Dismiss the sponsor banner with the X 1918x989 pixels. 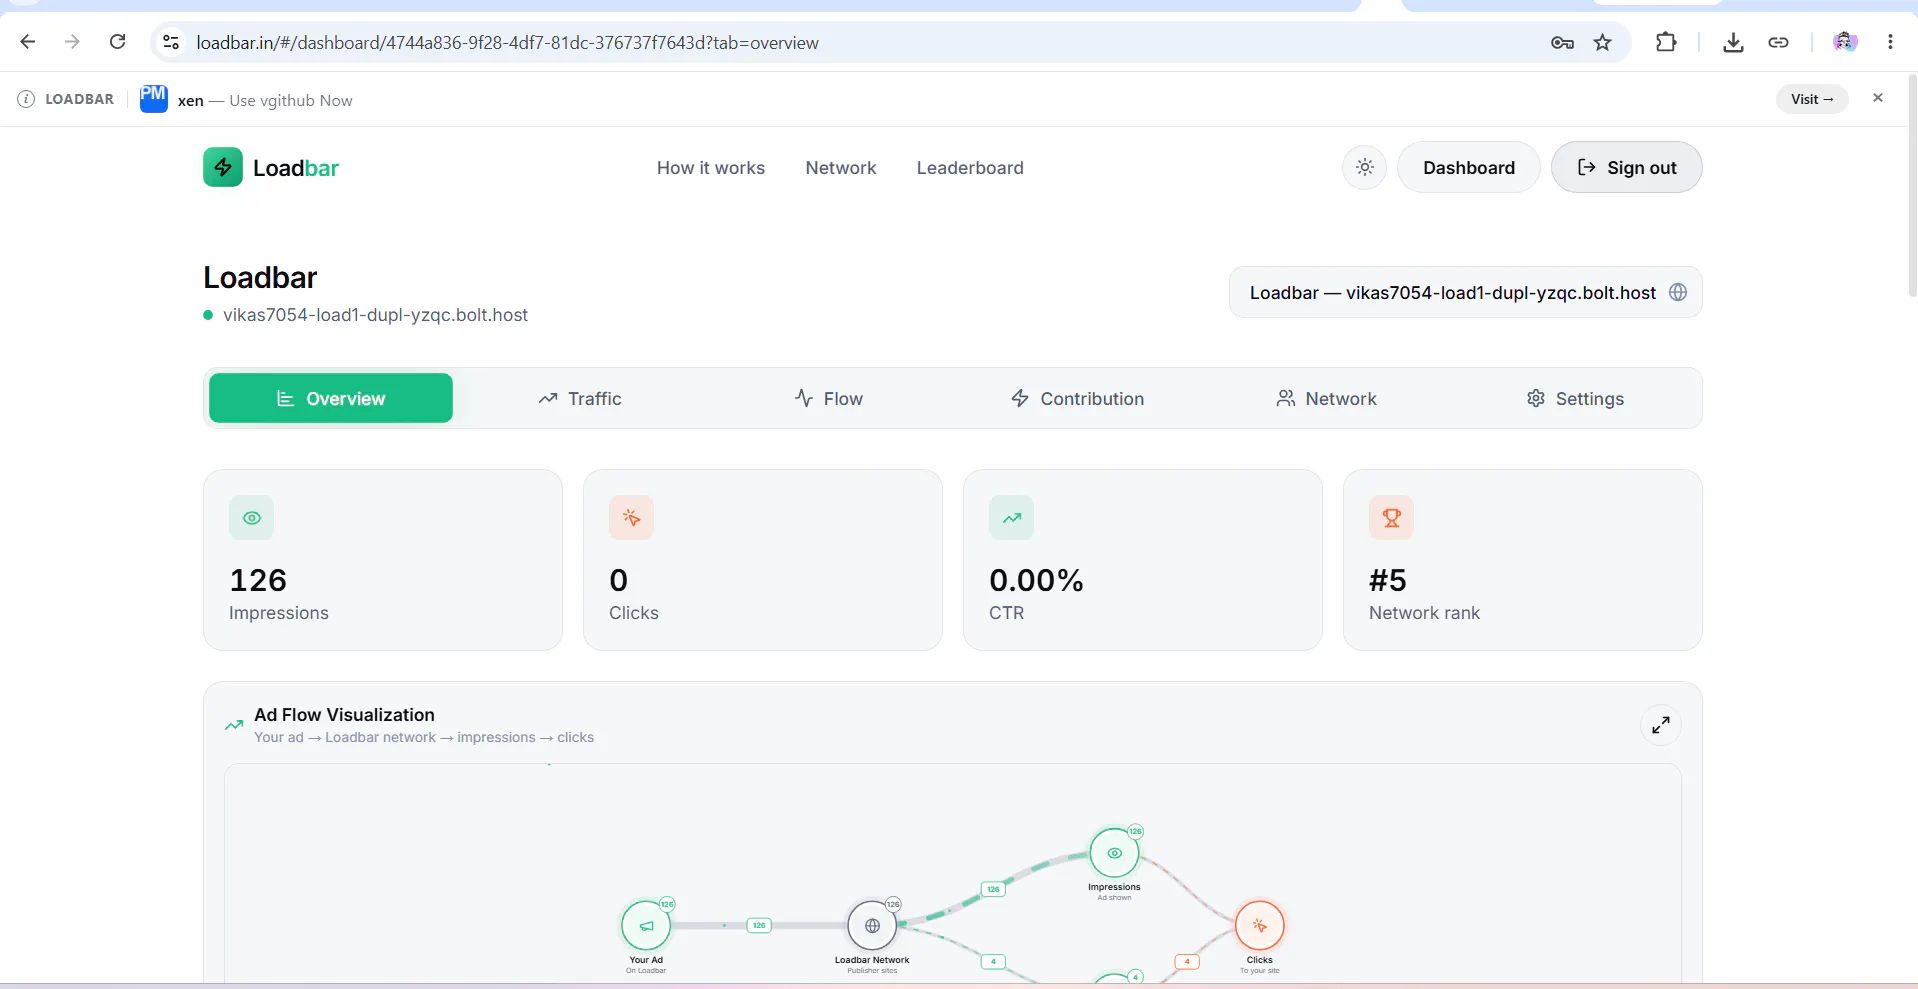[1878, 98]
